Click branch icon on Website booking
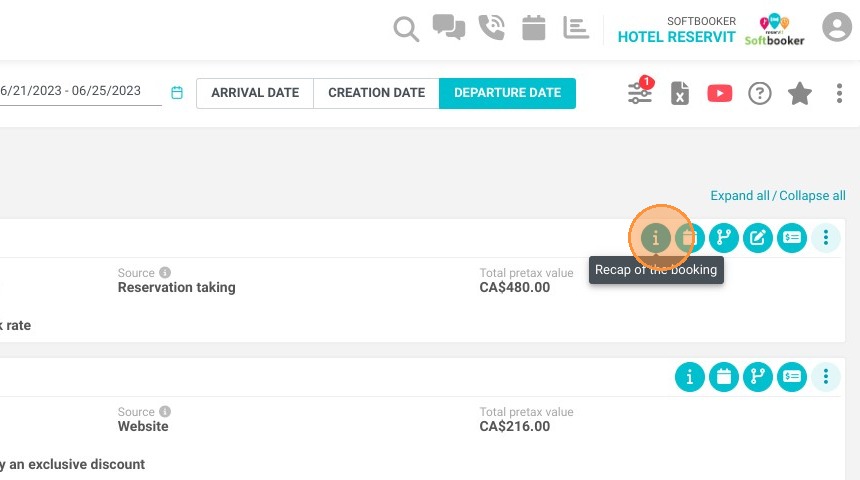Viewport: 860px width, 480px height. 757,377
